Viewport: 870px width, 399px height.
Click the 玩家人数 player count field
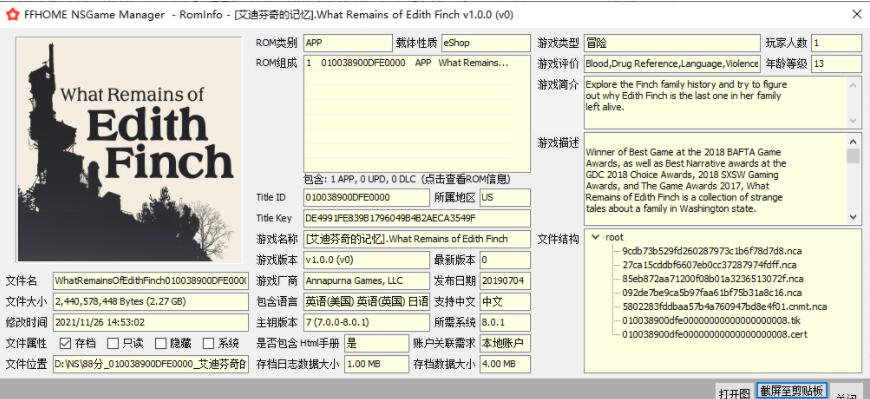836,43
